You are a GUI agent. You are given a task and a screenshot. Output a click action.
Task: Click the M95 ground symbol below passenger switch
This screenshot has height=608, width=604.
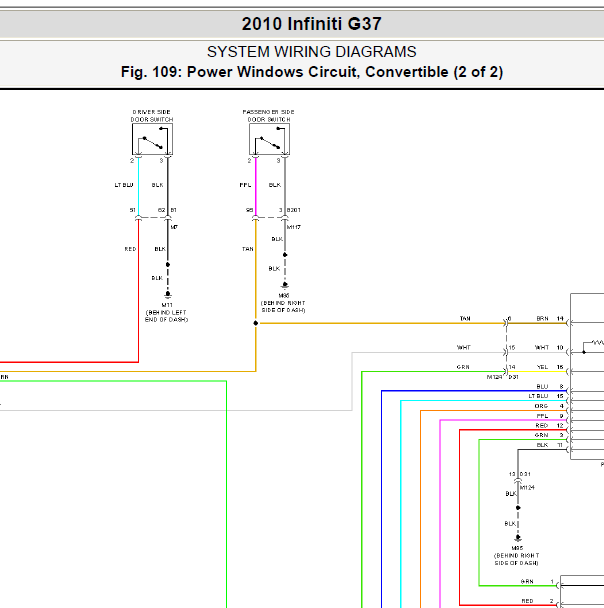285,285
